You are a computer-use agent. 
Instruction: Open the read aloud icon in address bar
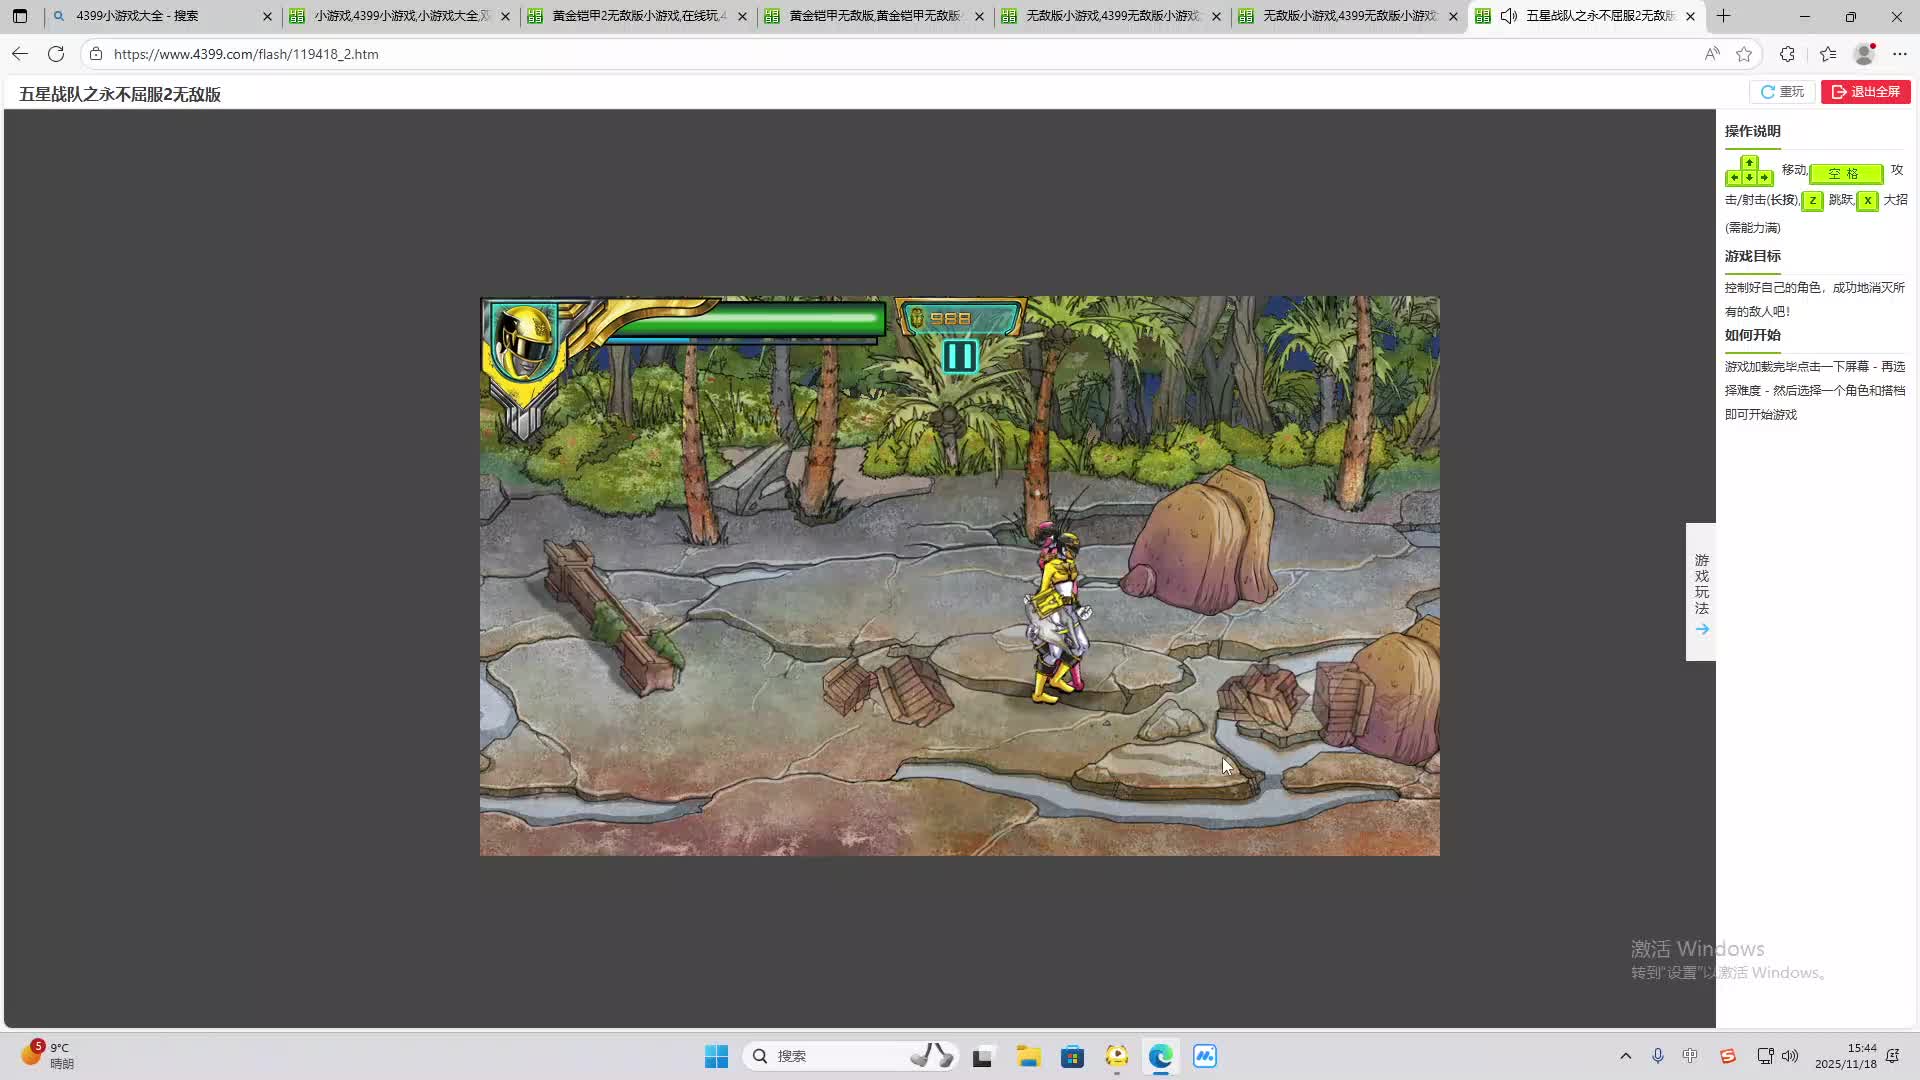(x=1712, y=54)
